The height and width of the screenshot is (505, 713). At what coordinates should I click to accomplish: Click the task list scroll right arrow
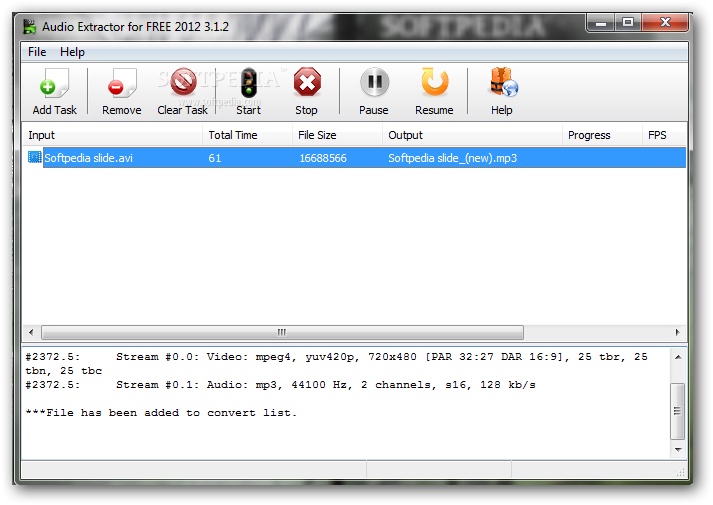point(678,332)
